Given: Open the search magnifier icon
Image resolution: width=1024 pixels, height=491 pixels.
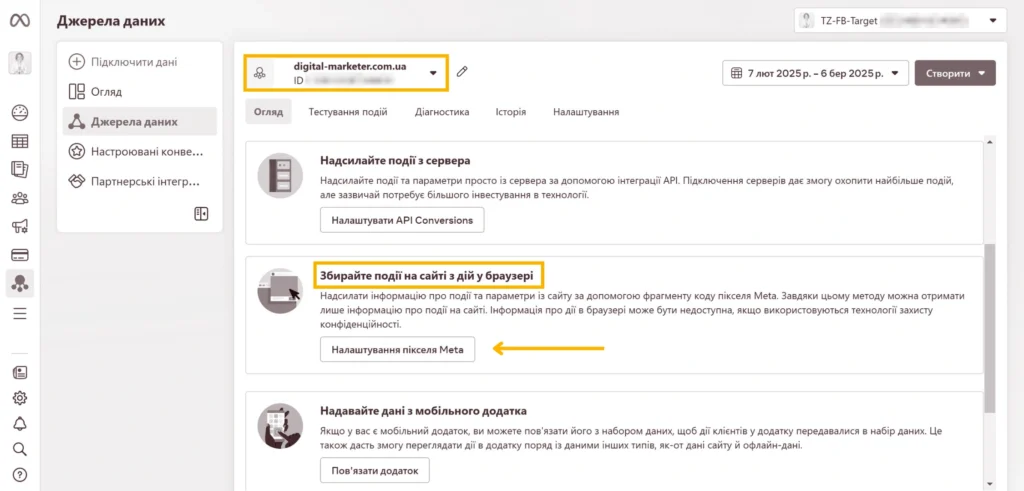Looking at the screenshot, I should (x=20, y=449).
